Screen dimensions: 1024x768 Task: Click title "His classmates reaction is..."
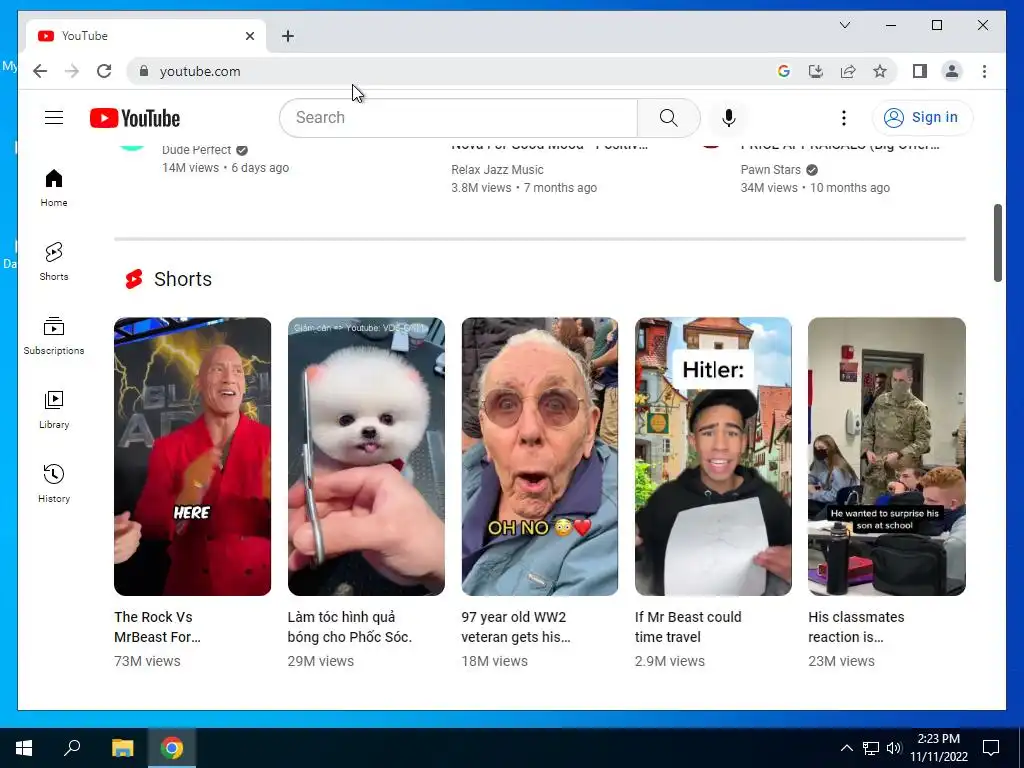[x=856, y=627]
